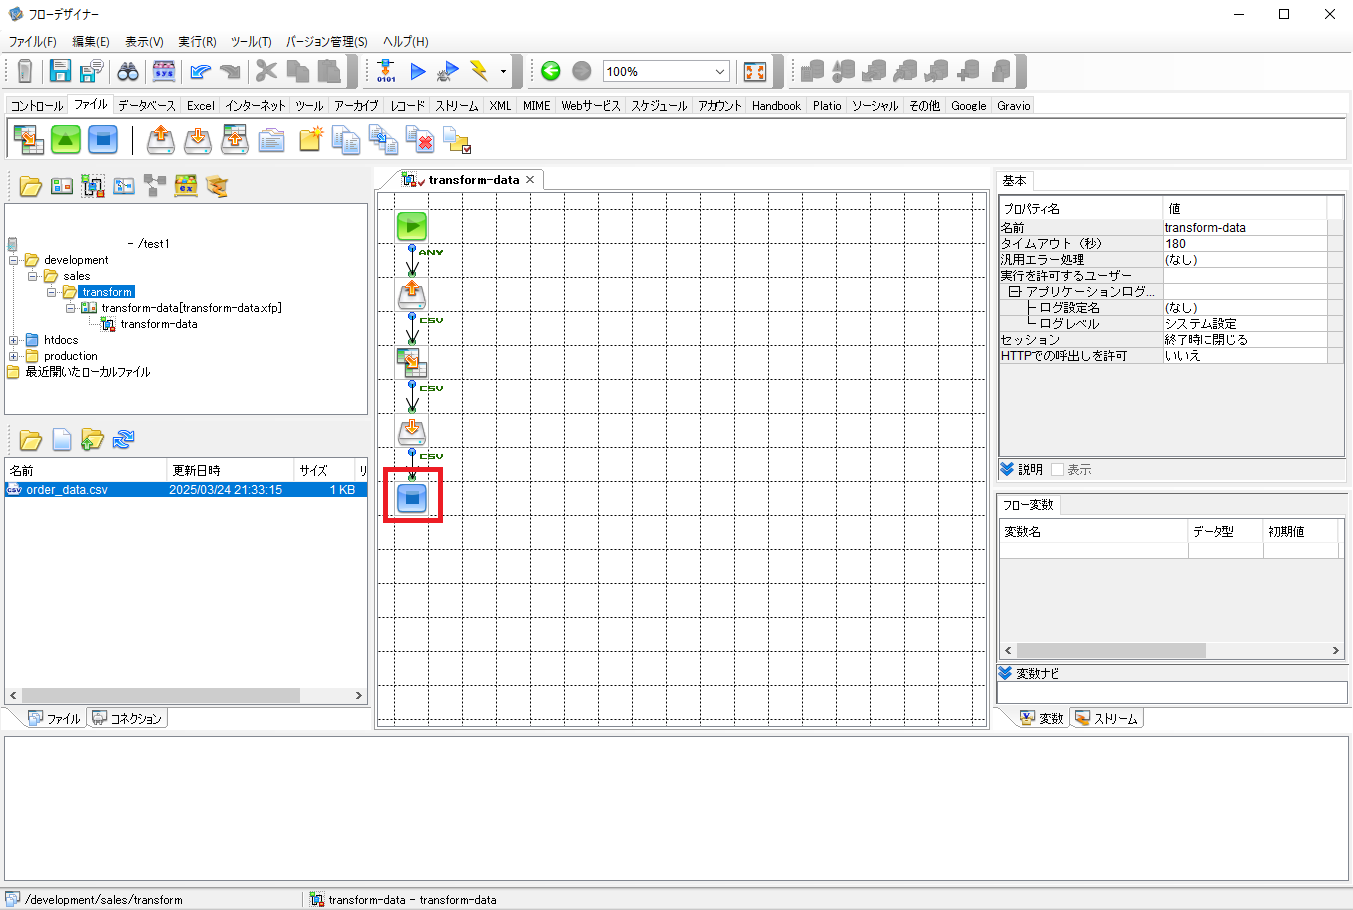Switch to the データベース component tab
1353x910 pixels.
point(146,105)
